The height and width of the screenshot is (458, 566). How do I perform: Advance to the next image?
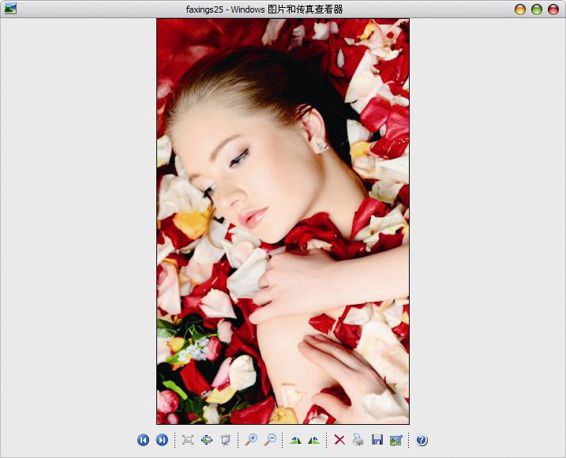click(162, 440)
